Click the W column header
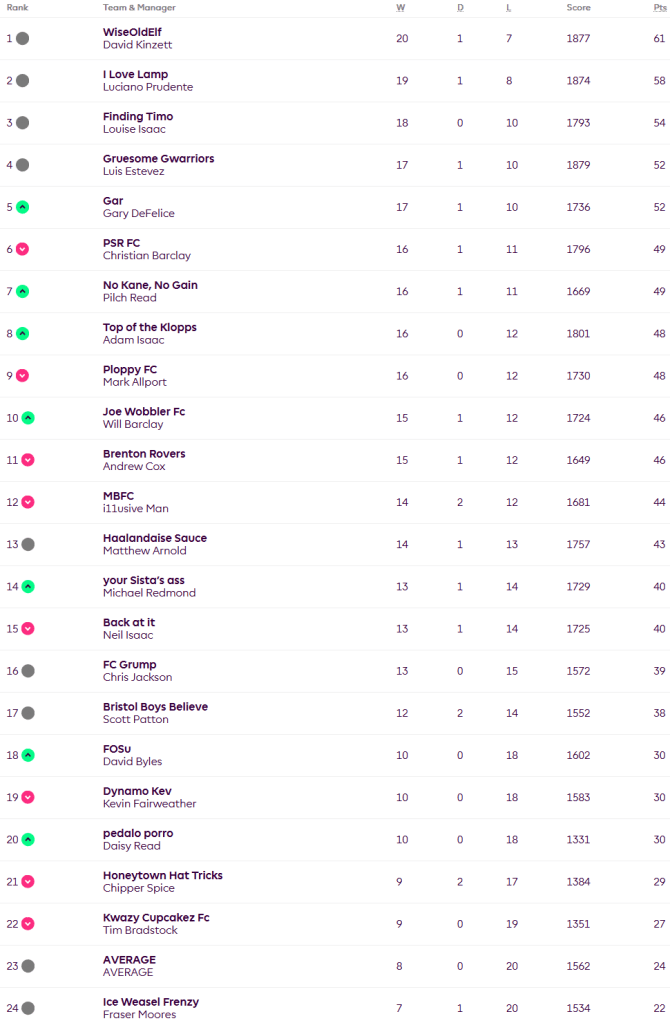The width and height of the screenshot is (670, 1023). click(401, 7)
